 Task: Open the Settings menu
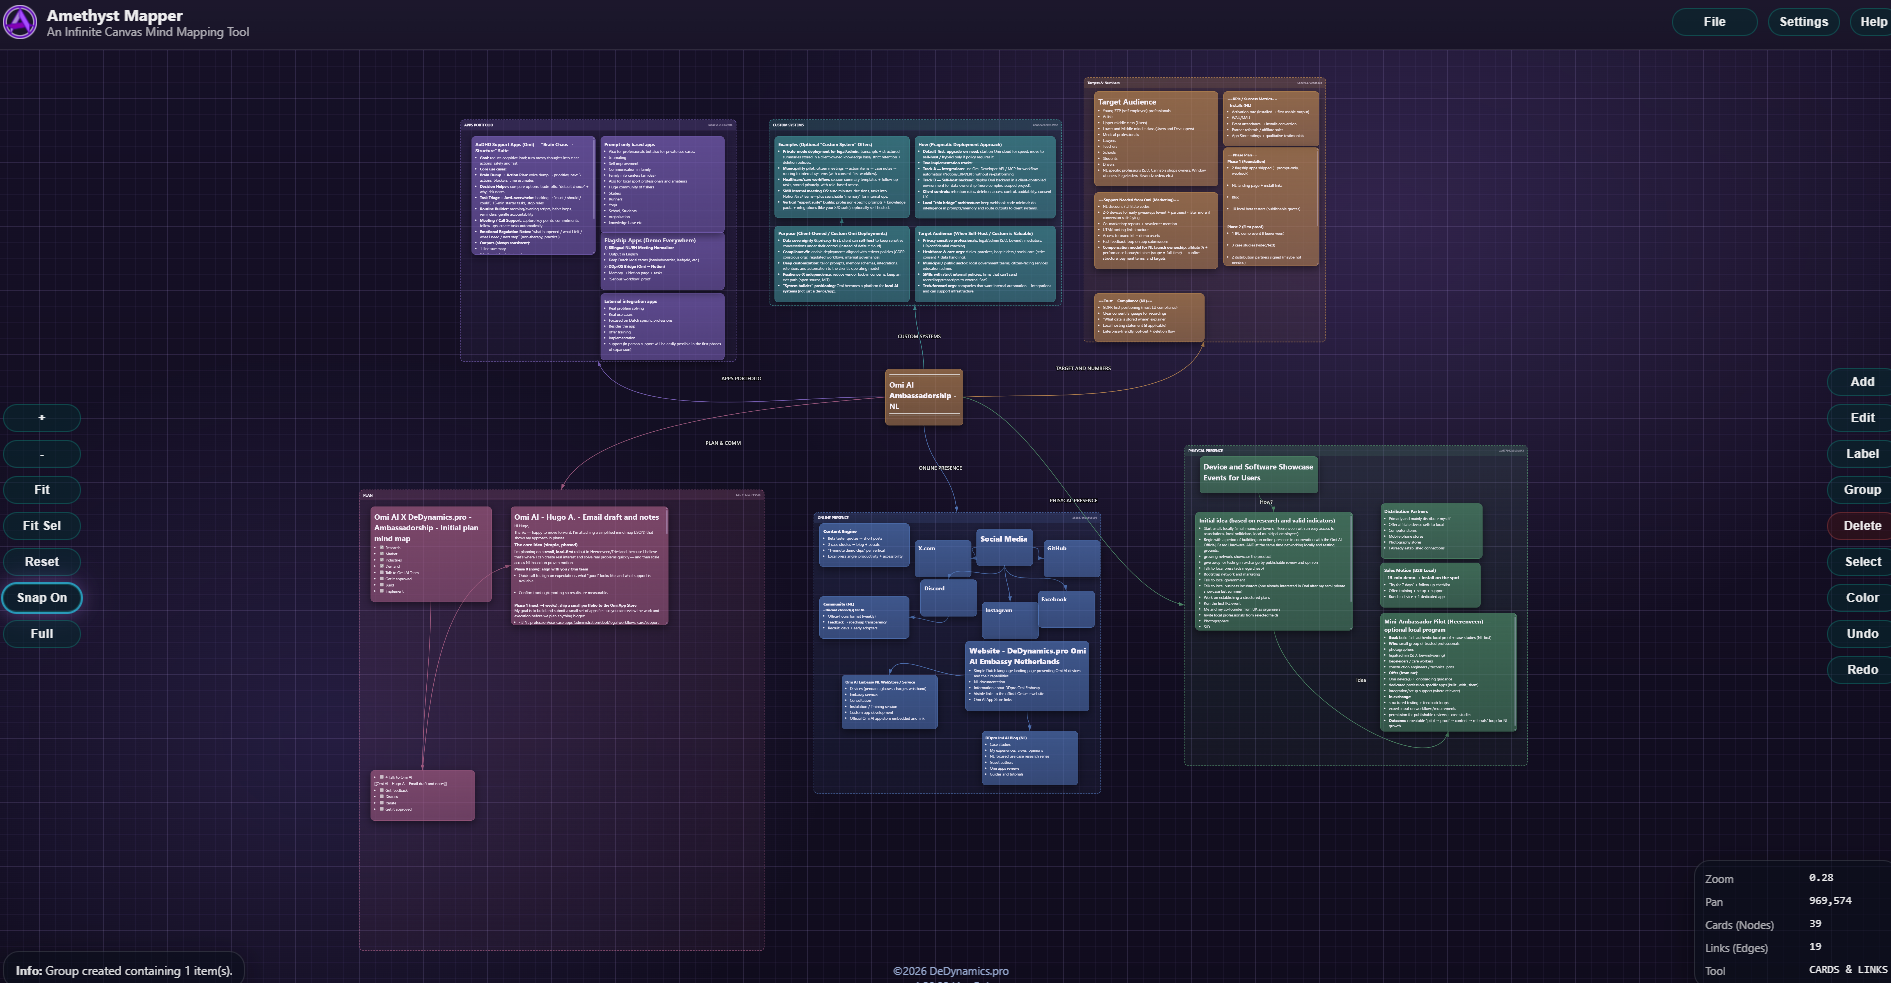coord(1803,22)
